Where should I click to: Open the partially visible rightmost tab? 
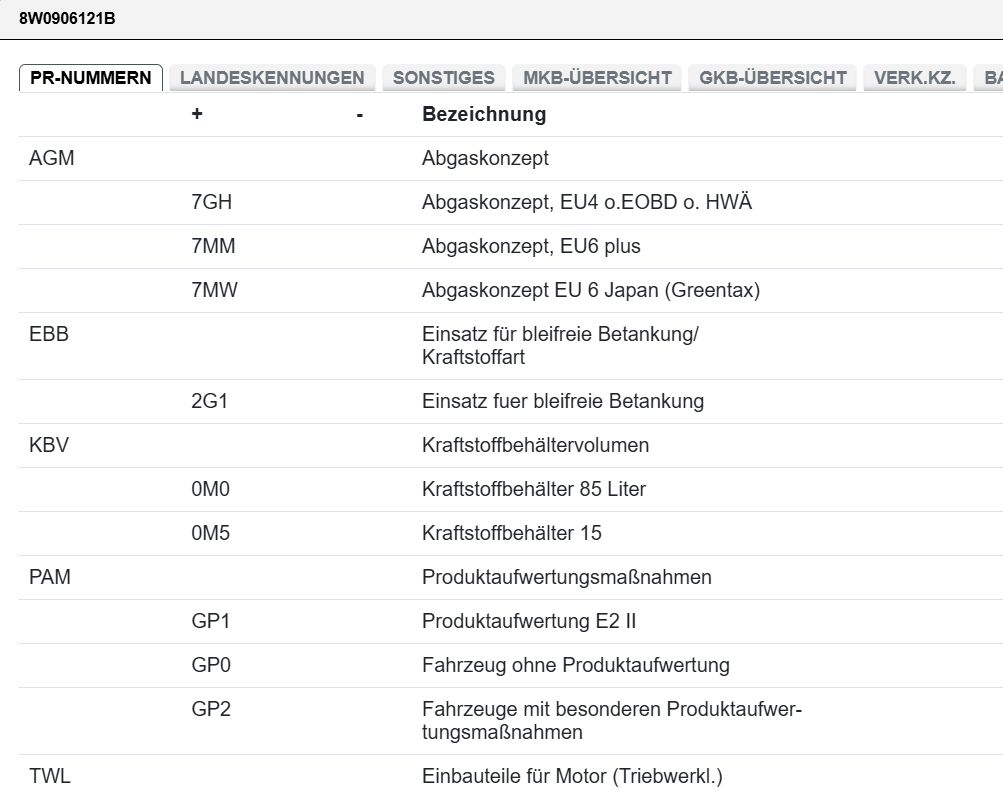[x=993, y=76]
